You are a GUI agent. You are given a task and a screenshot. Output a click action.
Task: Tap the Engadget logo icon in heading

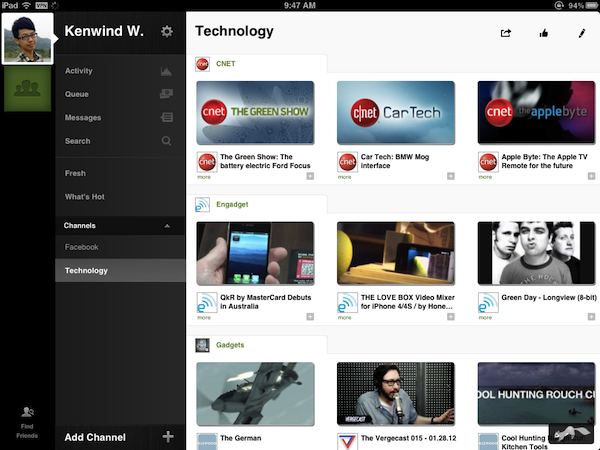click(202, 205)
